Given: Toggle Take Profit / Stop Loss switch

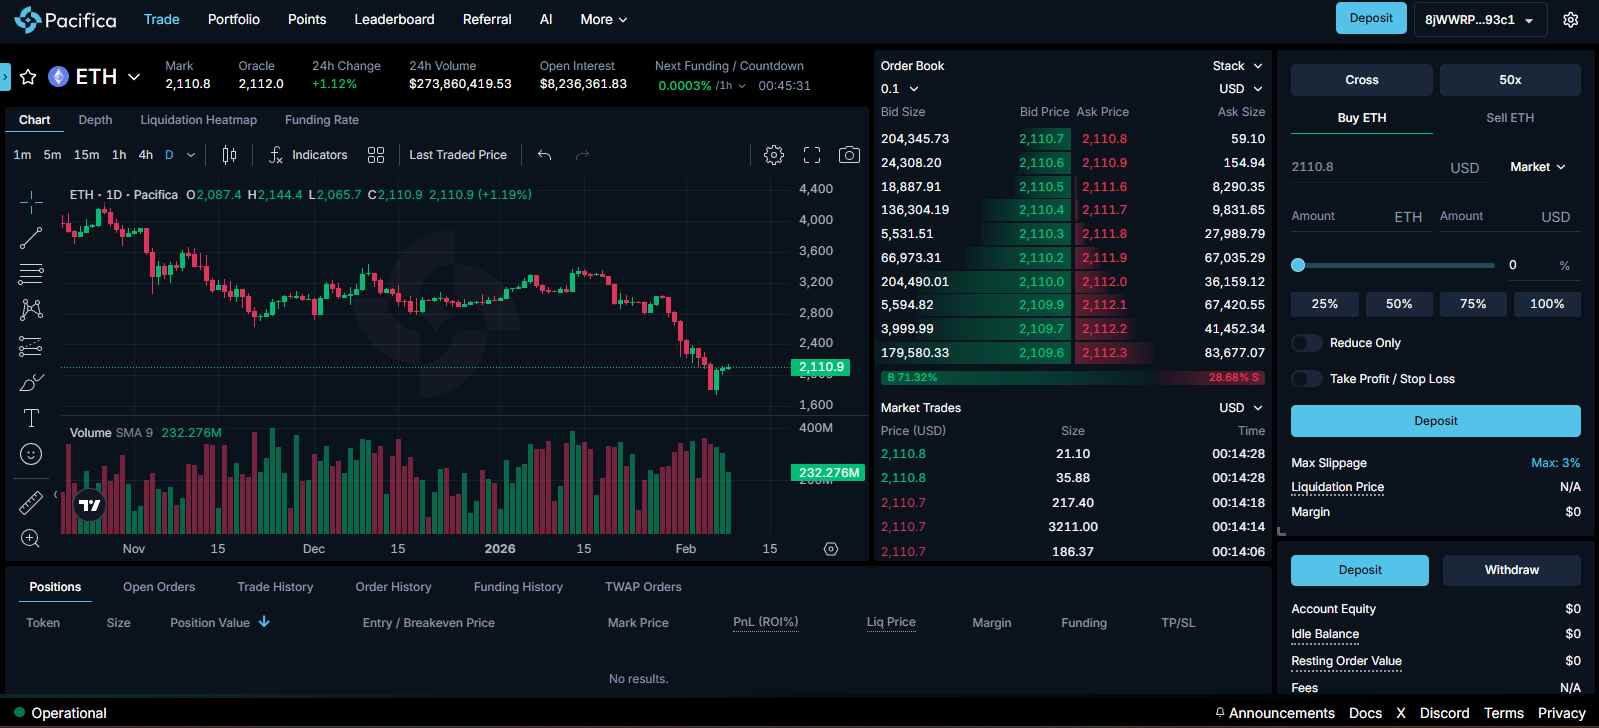Looking at the screenshot, I should click(1307, 379).
